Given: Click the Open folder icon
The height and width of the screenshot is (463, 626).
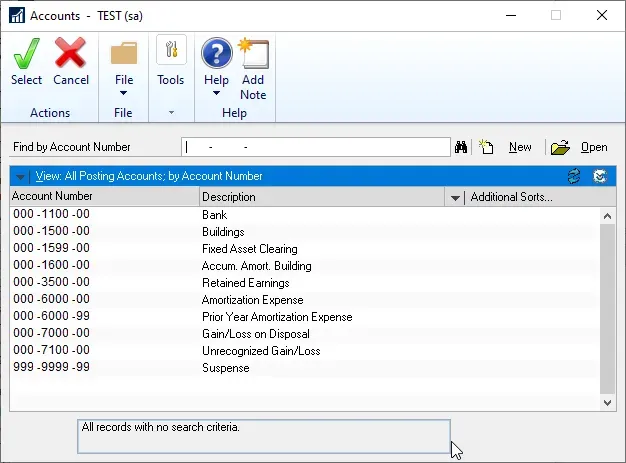Looking at the screenshot, I should (560, 147).
